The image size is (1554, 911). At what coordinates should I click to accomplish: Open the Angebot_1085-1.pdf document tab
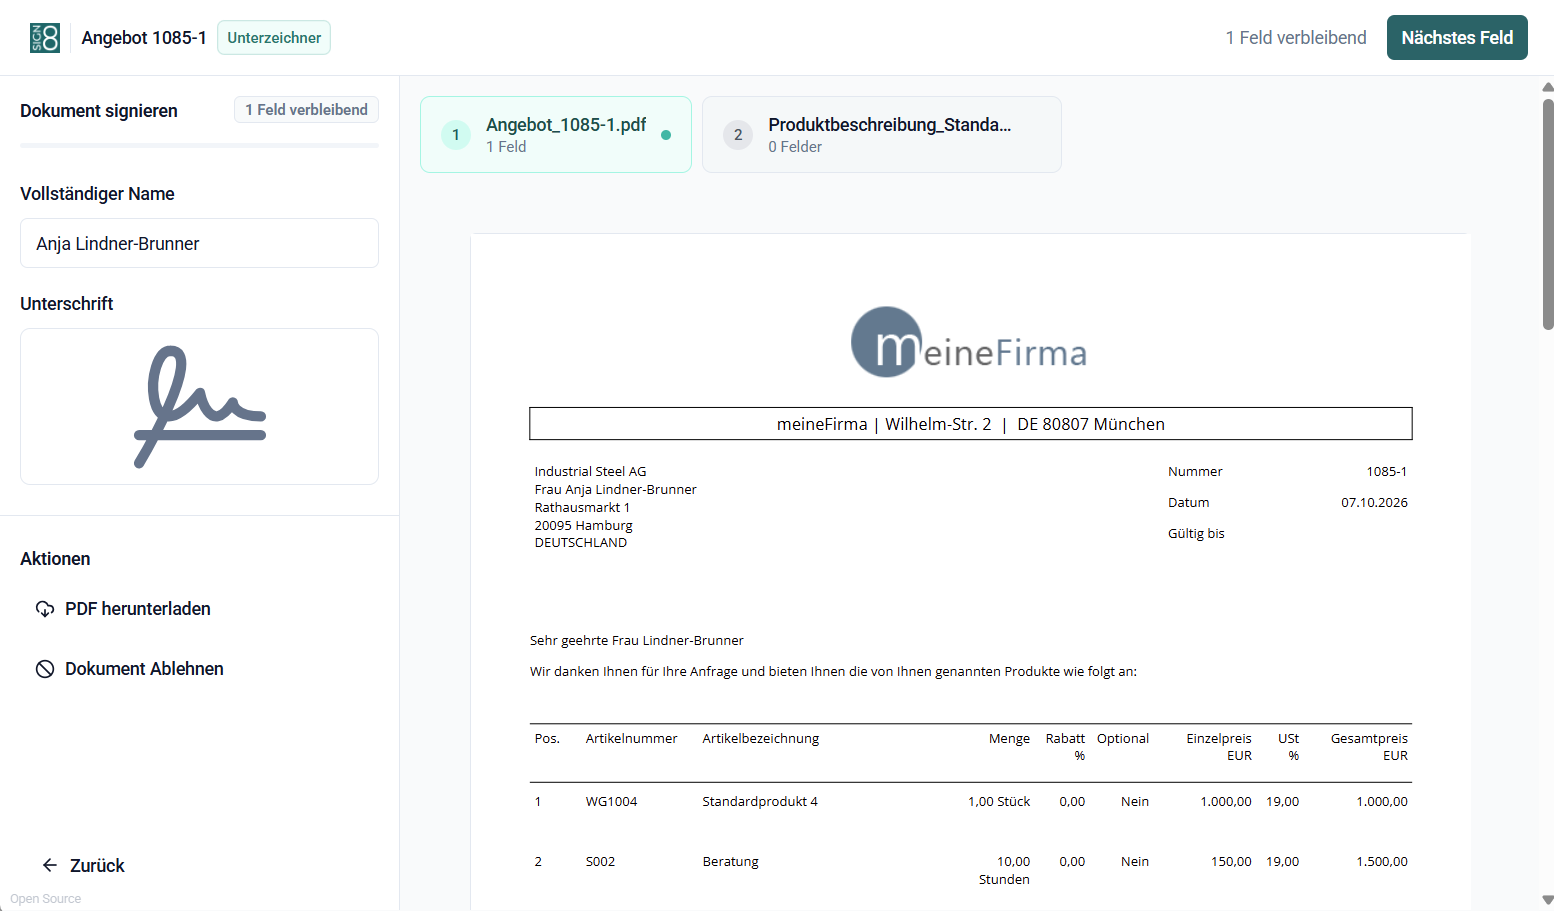click(556, 135)
